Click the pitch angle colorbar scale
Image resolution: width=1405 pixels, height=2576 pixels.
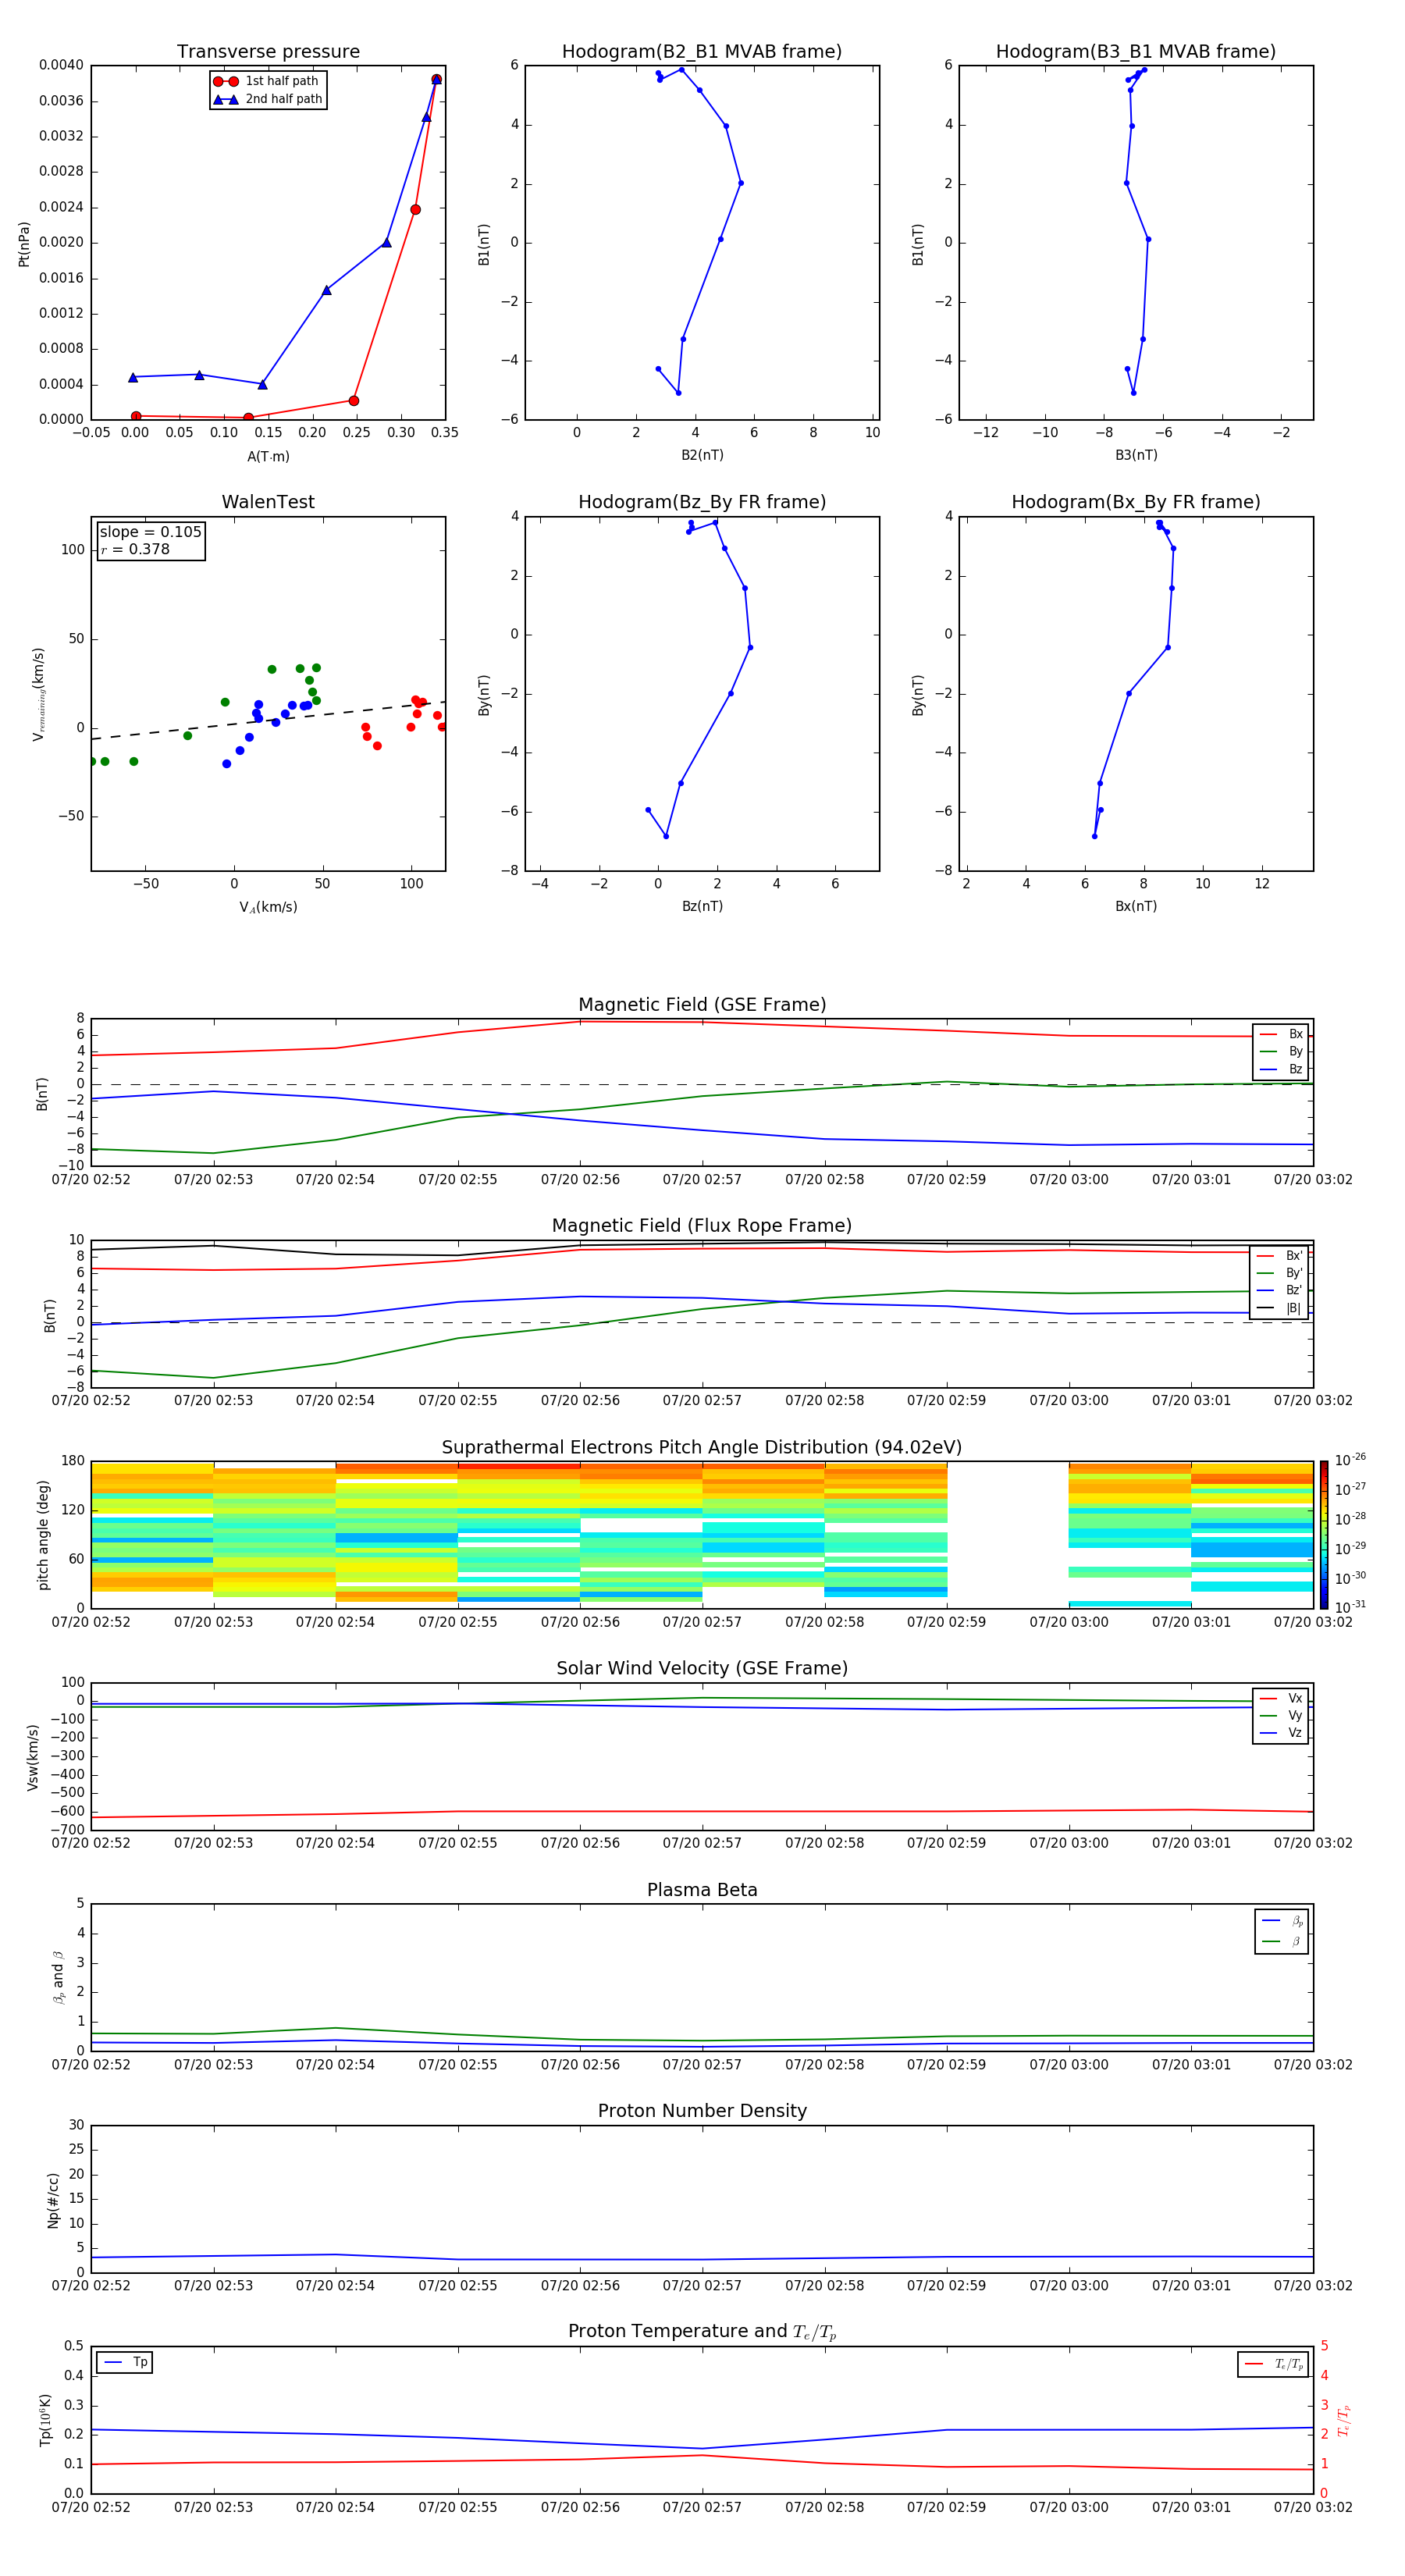[x=1323, y=1534]
